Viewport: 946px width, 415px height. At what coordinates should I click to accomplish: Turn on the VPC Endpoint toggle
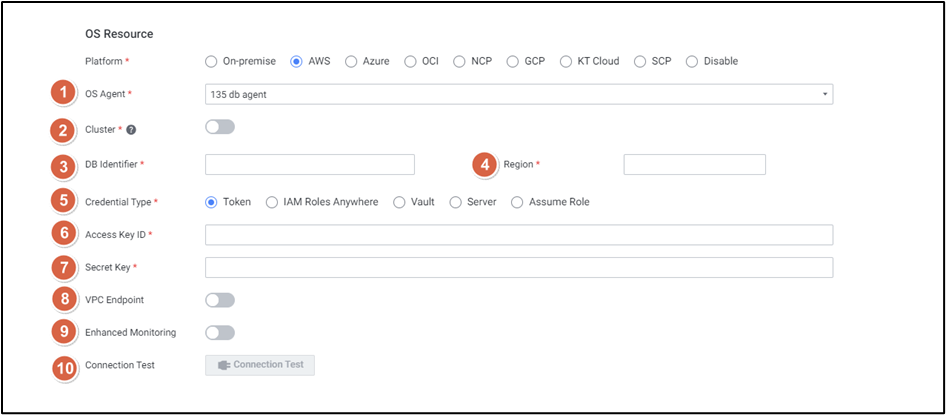[219, 300]
